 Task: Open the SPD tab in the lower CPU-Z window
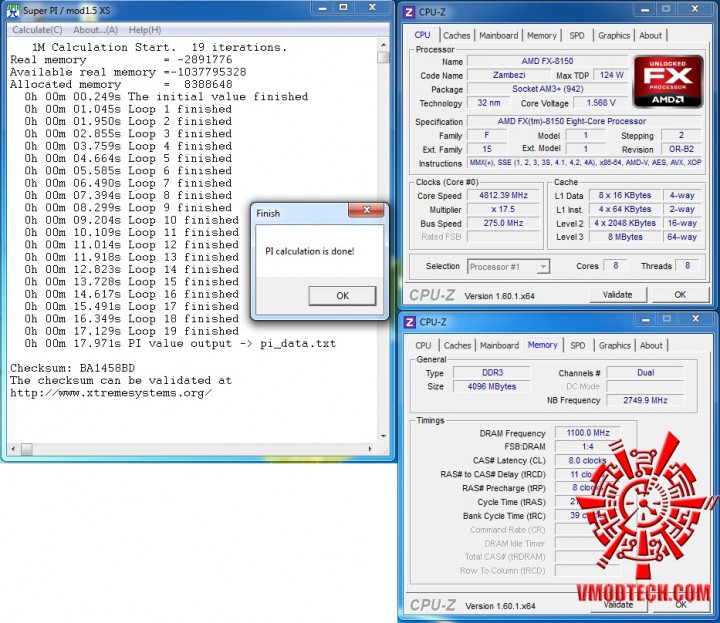tap(577, 345)
